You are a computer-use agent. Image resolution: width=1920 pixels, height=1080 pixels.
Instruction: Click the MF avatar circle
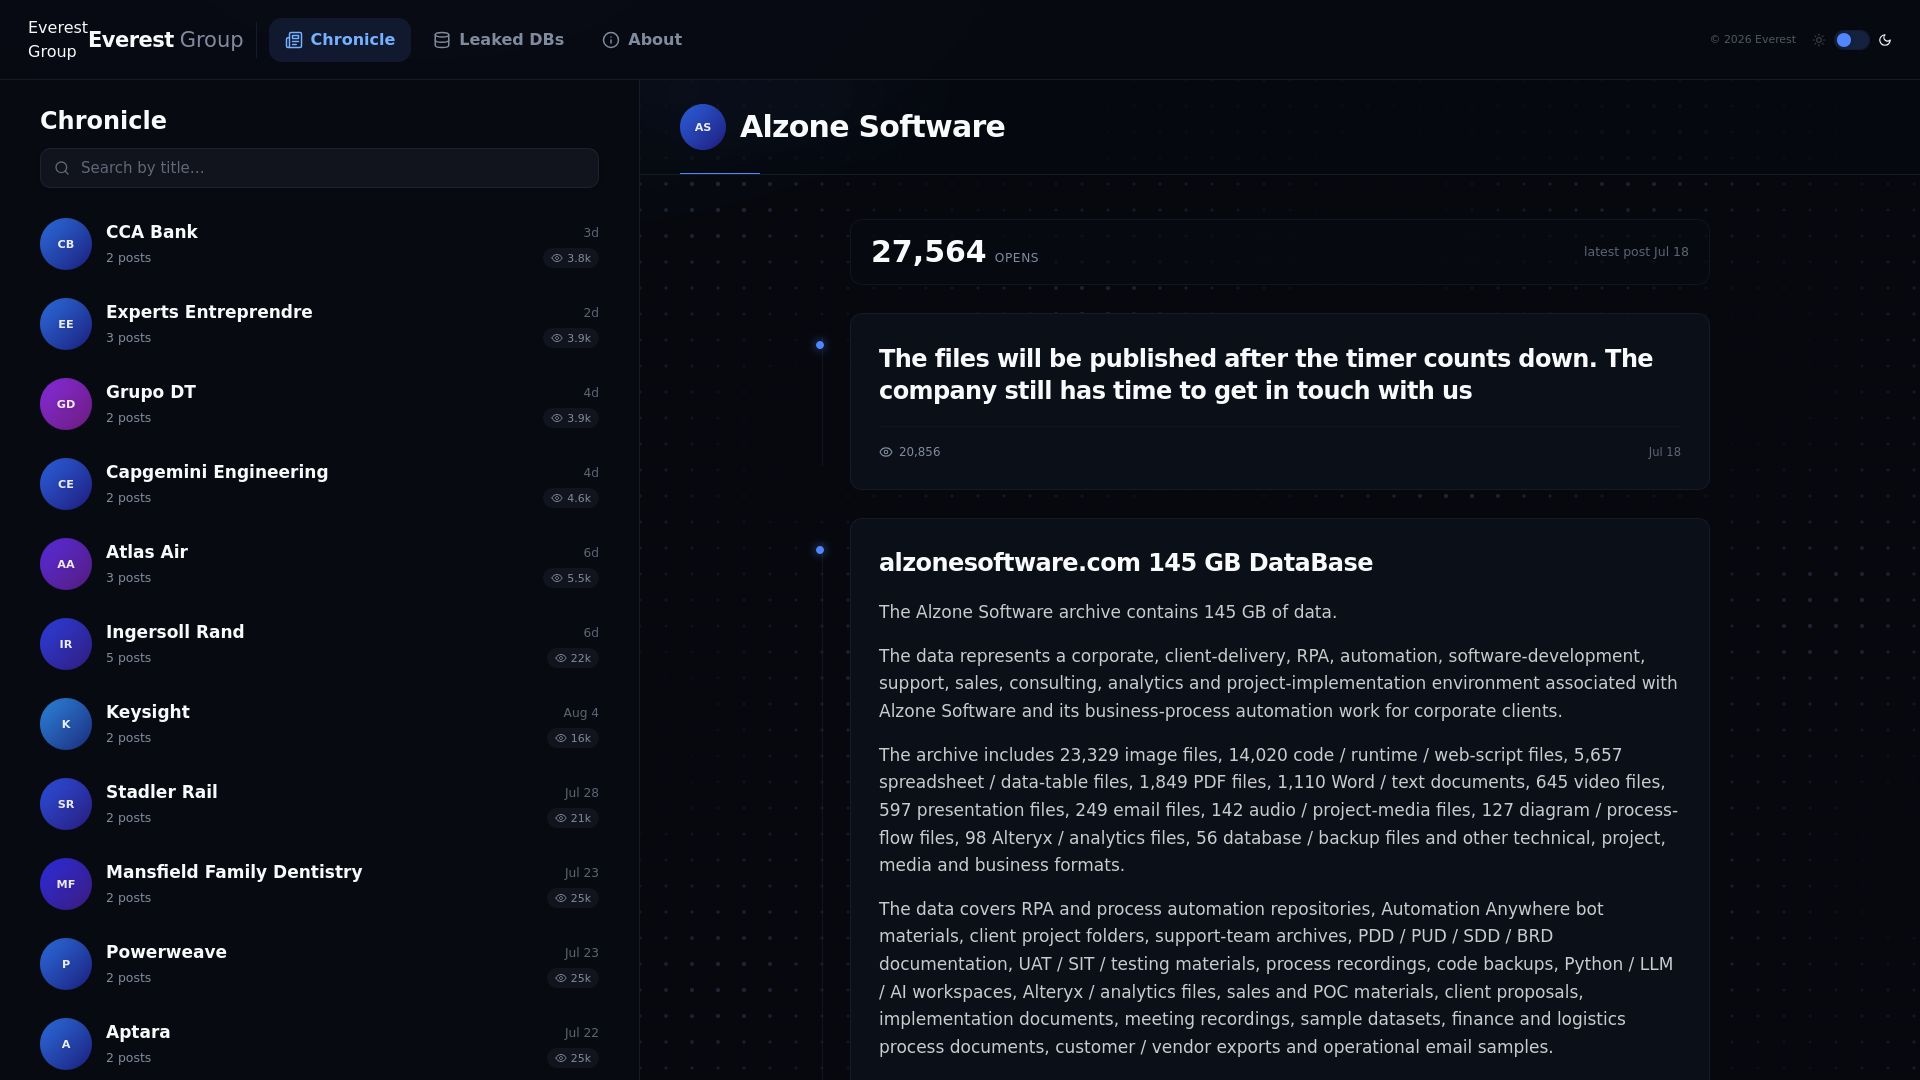pos(66,884)
